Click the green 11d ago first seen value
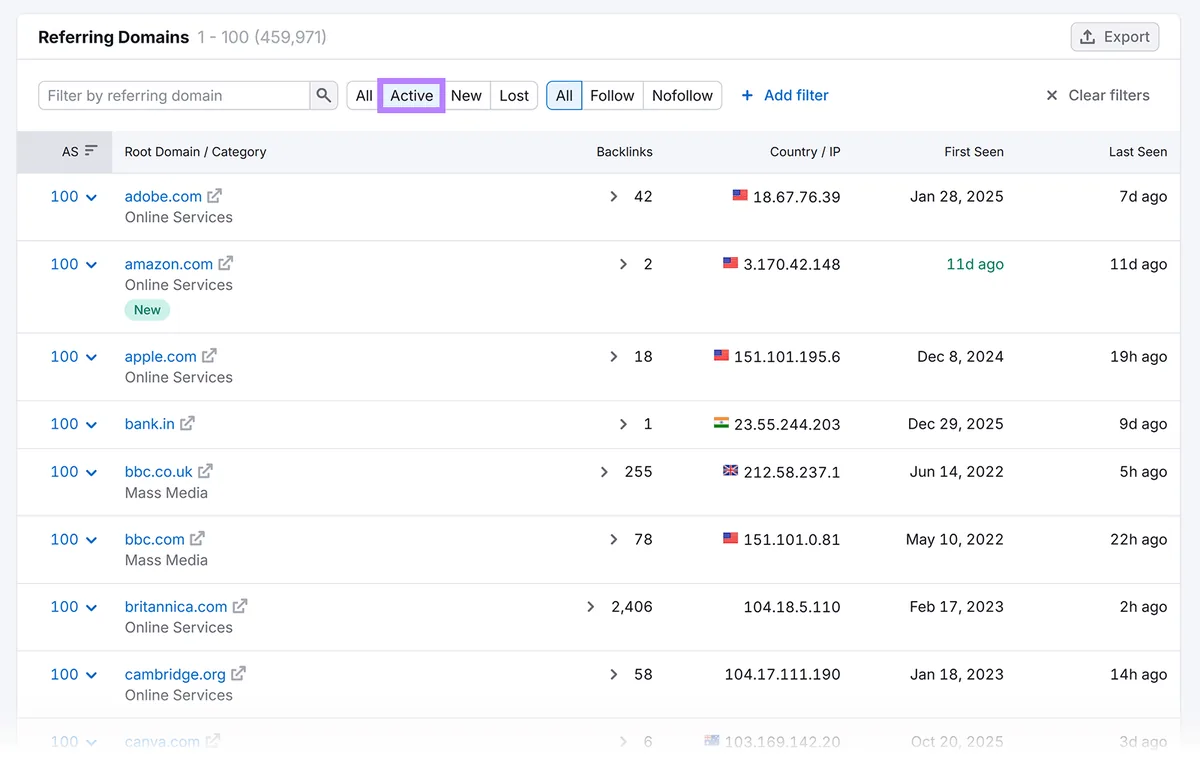 coord(975,264)
